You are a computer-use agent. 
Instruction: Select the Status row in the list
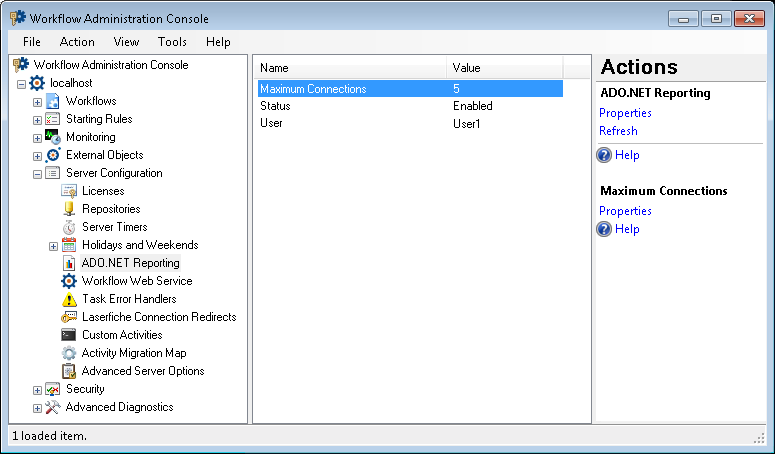[410, 106]
